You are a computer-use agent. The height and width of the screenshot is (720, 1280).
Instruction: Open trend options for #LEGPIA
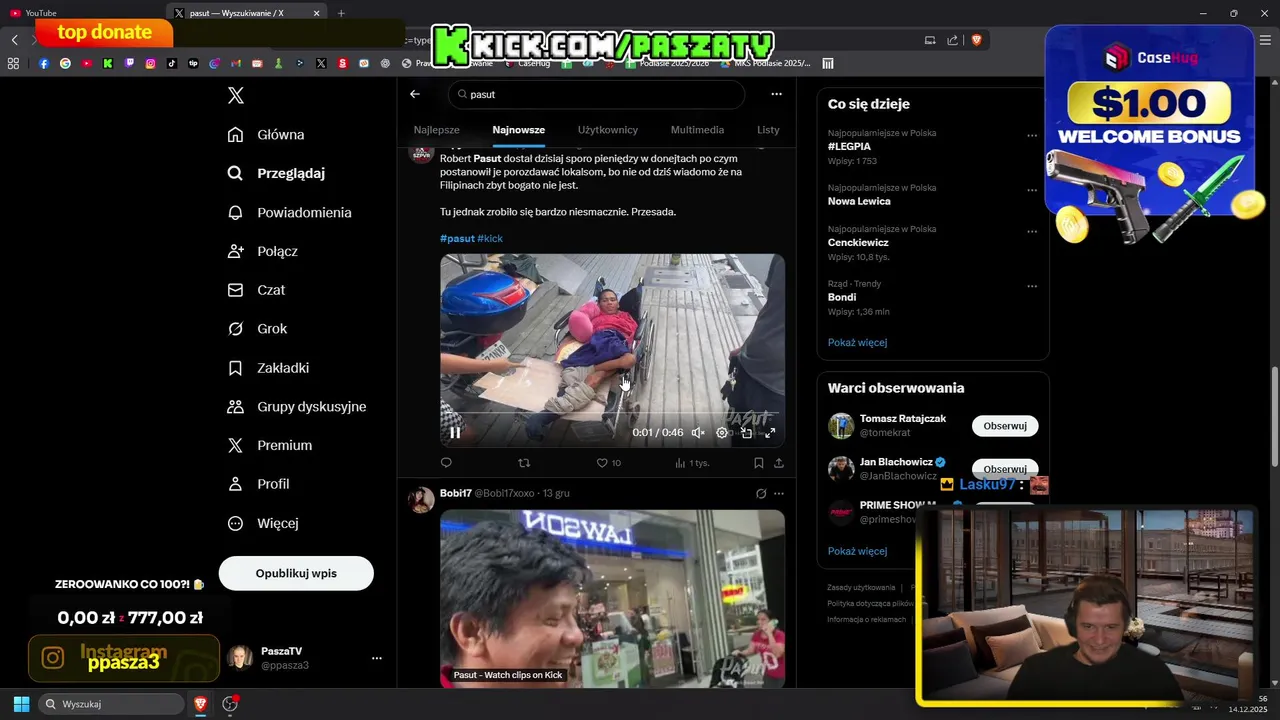tap(1032, 135)
